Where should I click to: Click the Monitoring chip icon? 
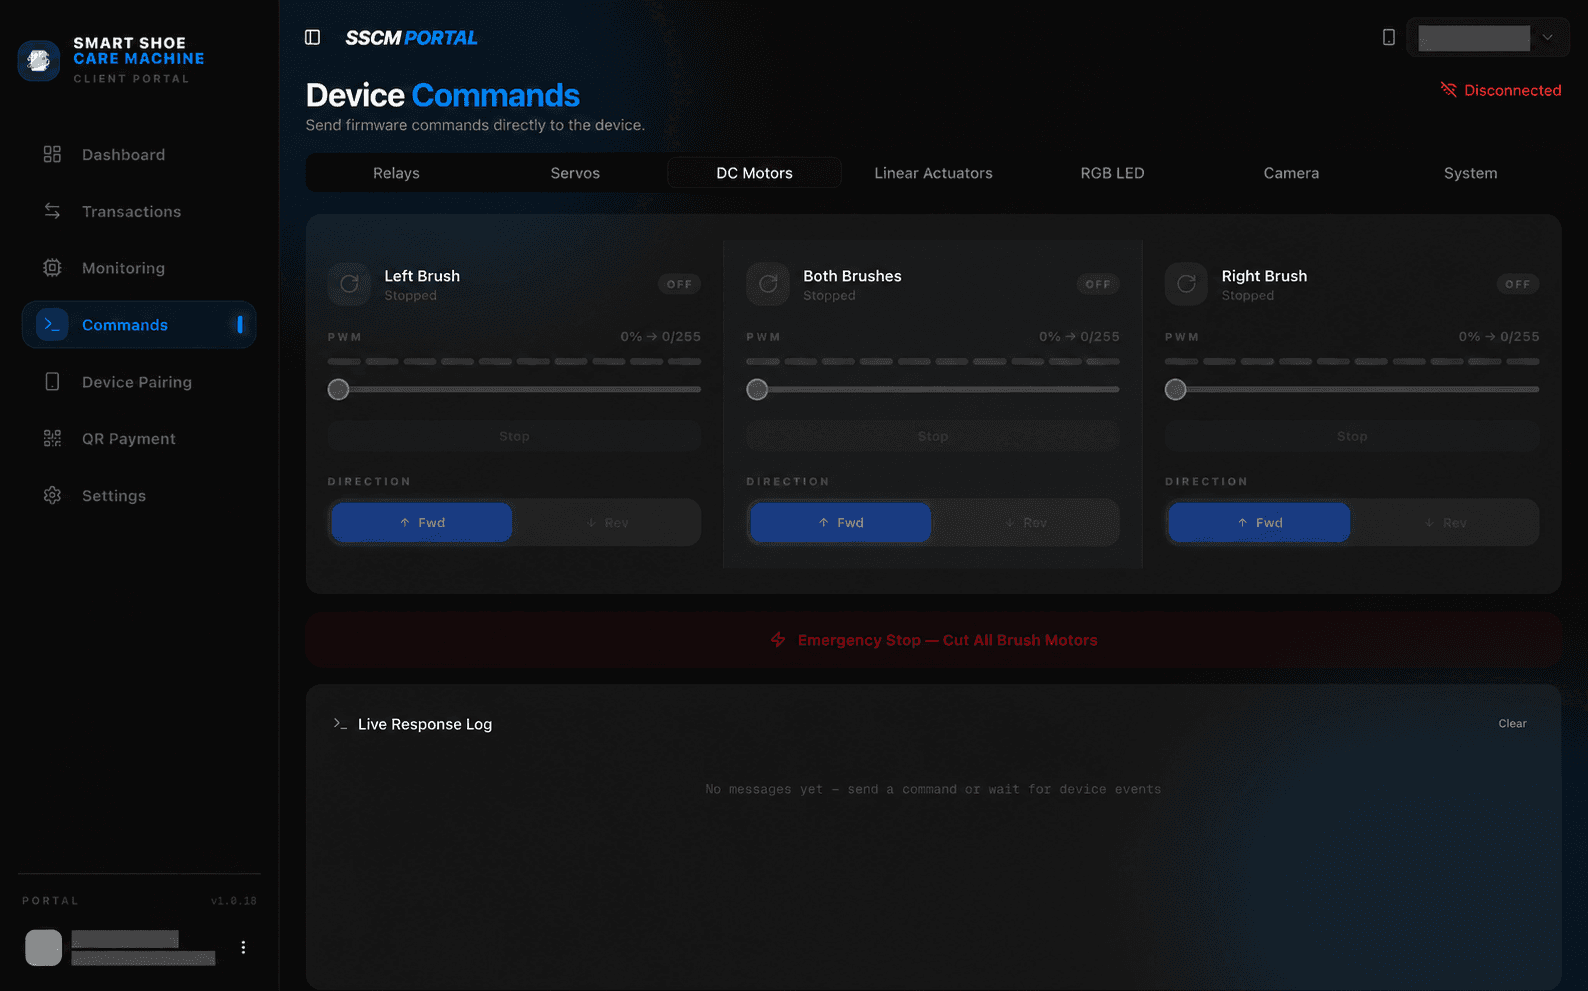click(x=52, y=268)
